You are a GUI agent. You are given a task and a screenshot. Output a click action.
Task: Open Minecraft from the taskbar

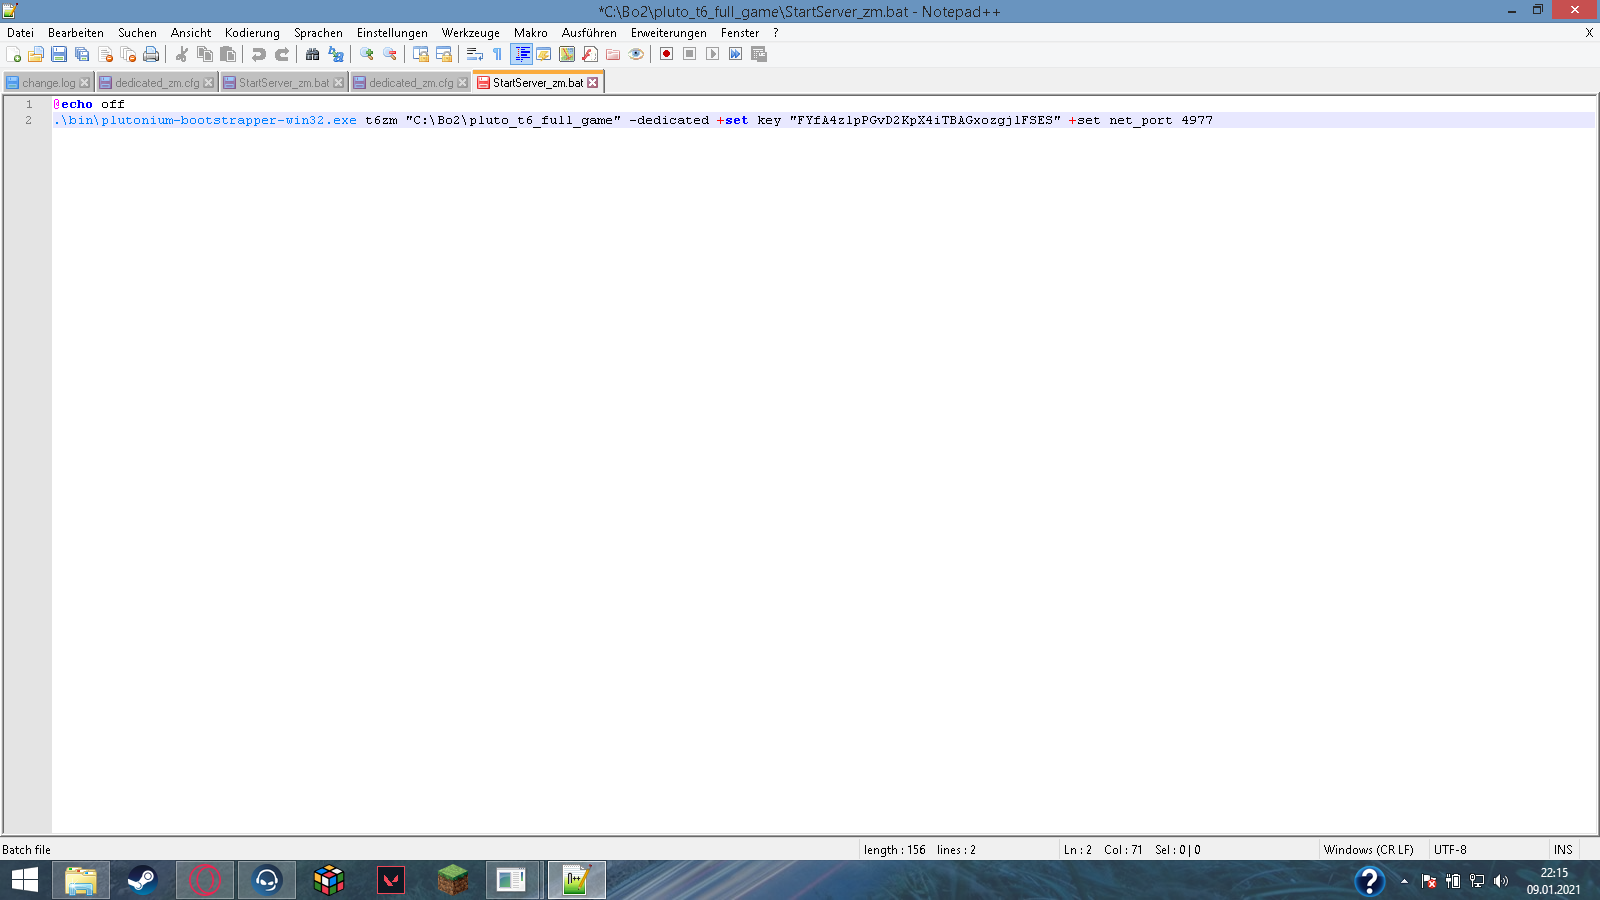coord(453,880)
